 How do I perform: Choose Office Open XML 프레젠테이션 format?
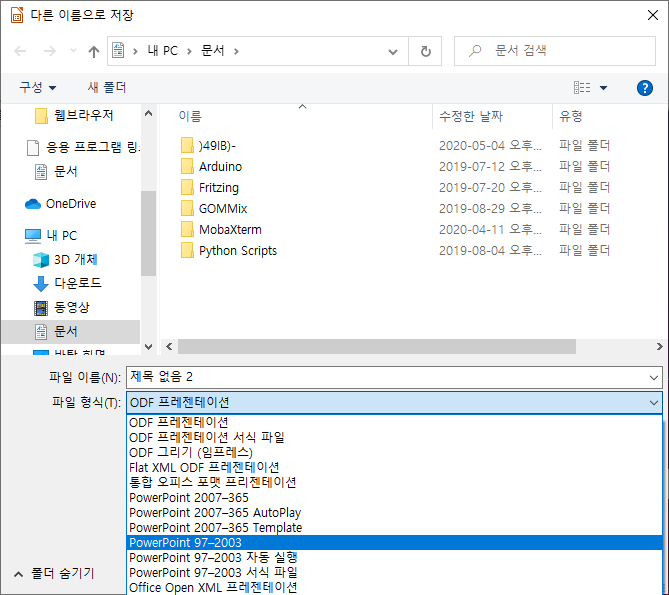click(x=394, y=587)
